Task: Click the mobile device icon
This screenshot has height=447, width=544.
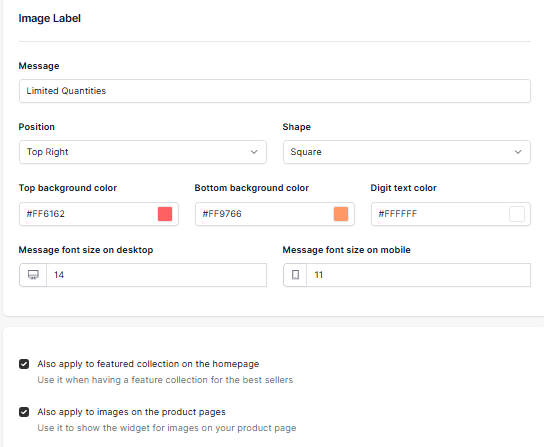Action: (295, 275)
